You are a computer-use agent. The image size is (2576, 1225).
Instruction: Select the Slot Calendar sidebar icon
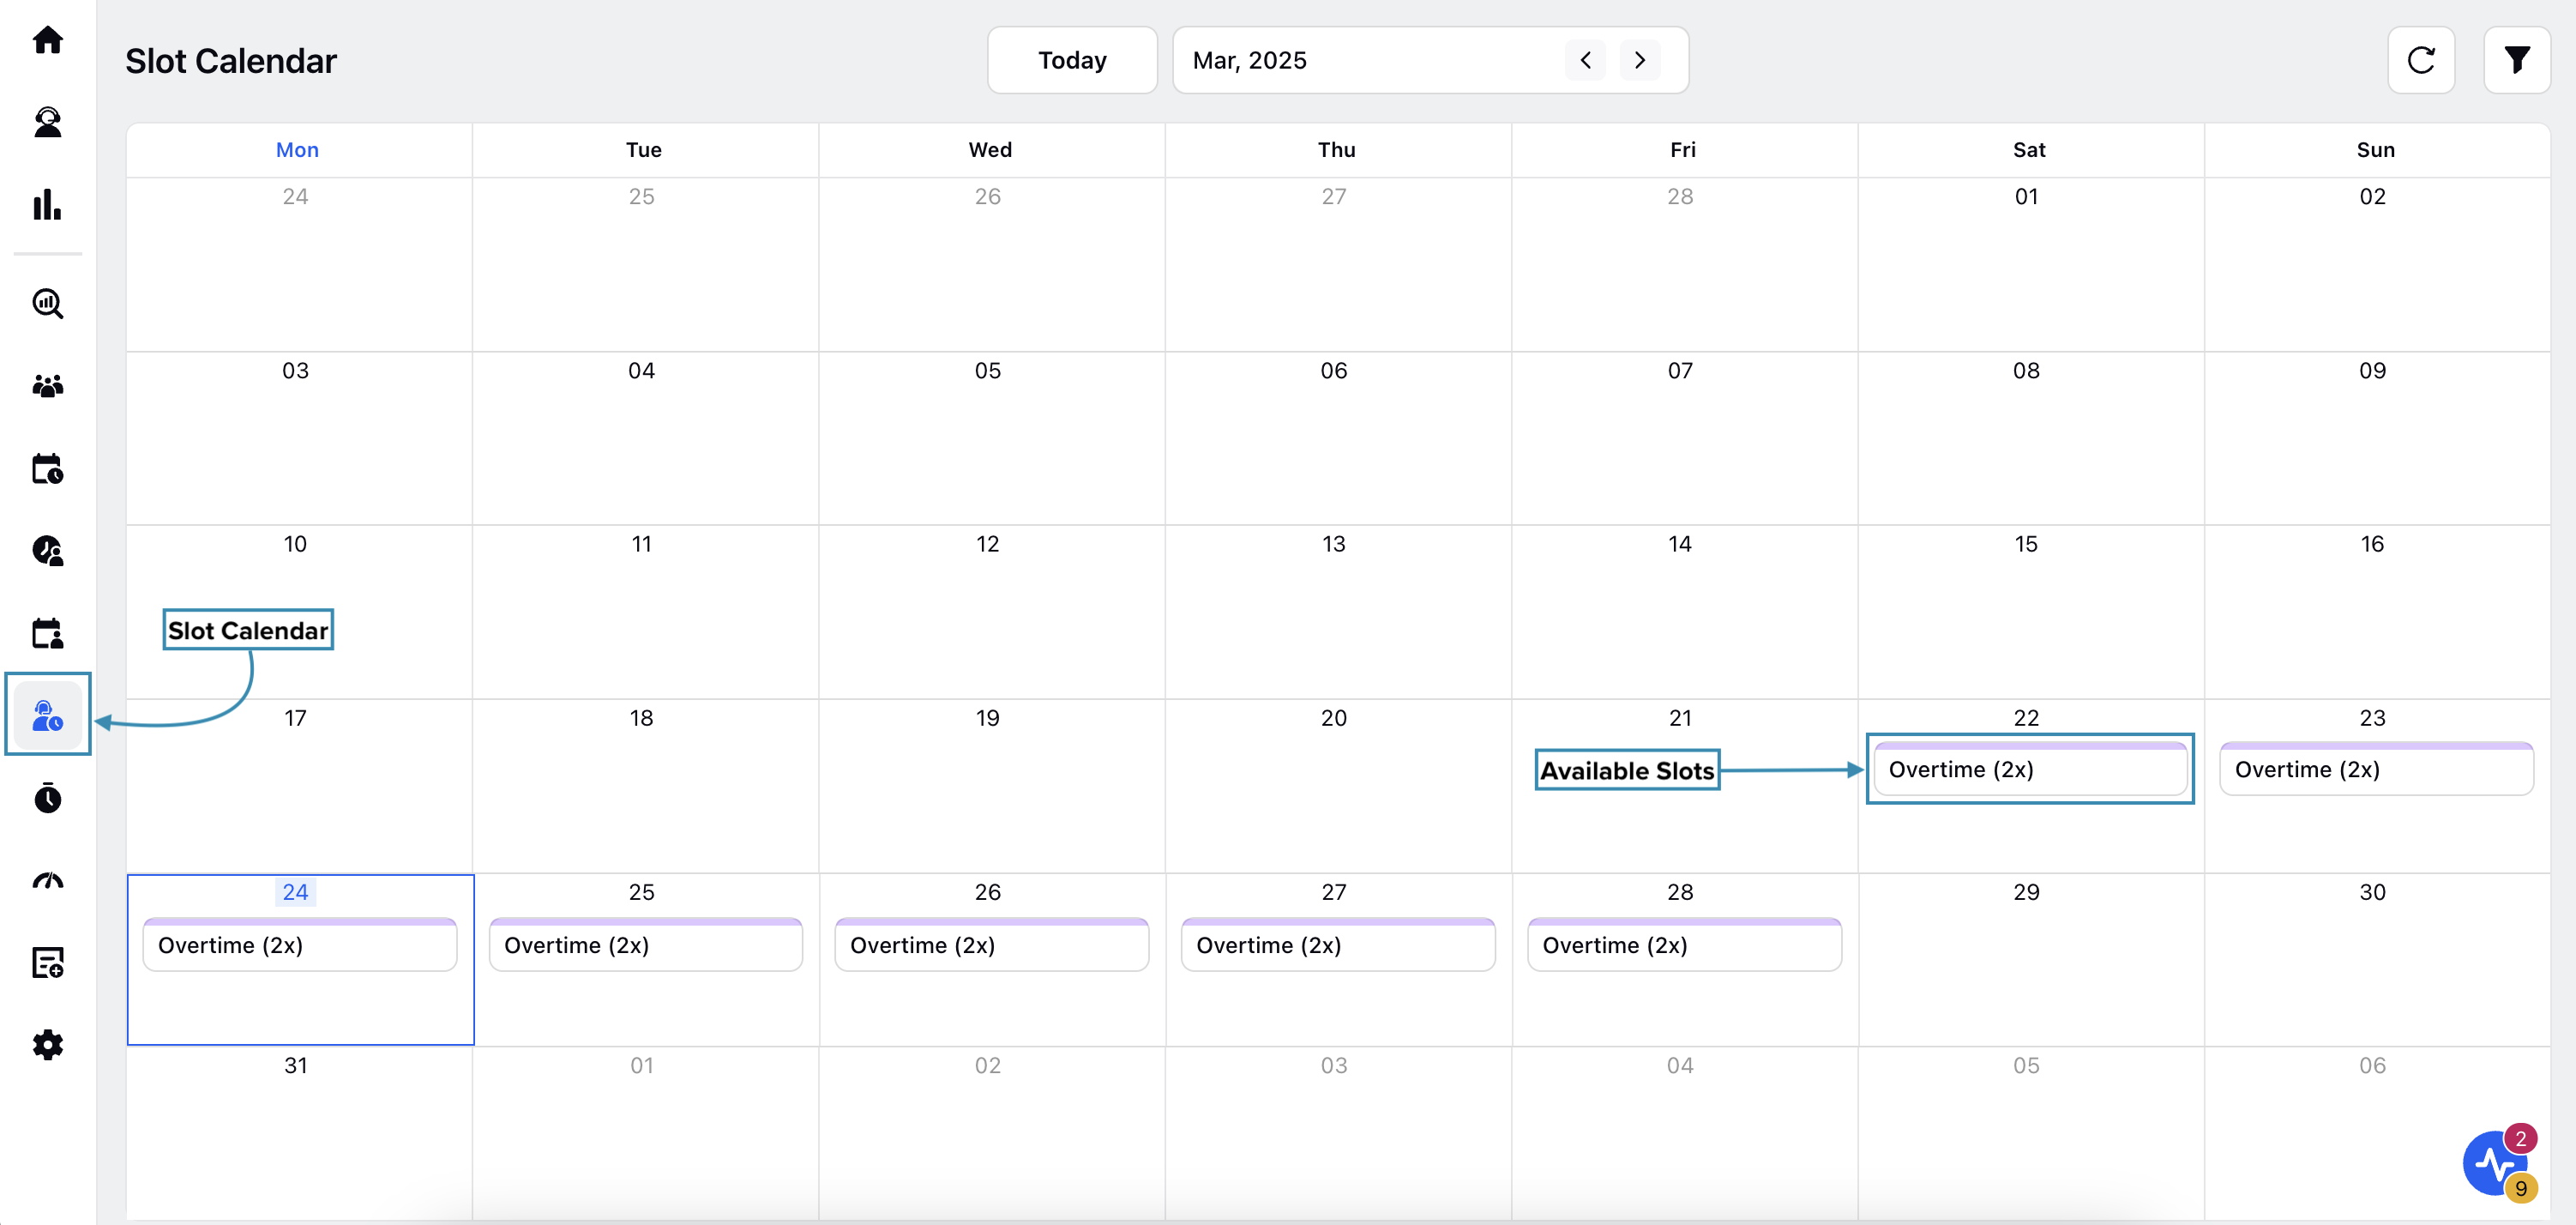tap(47, 715)
